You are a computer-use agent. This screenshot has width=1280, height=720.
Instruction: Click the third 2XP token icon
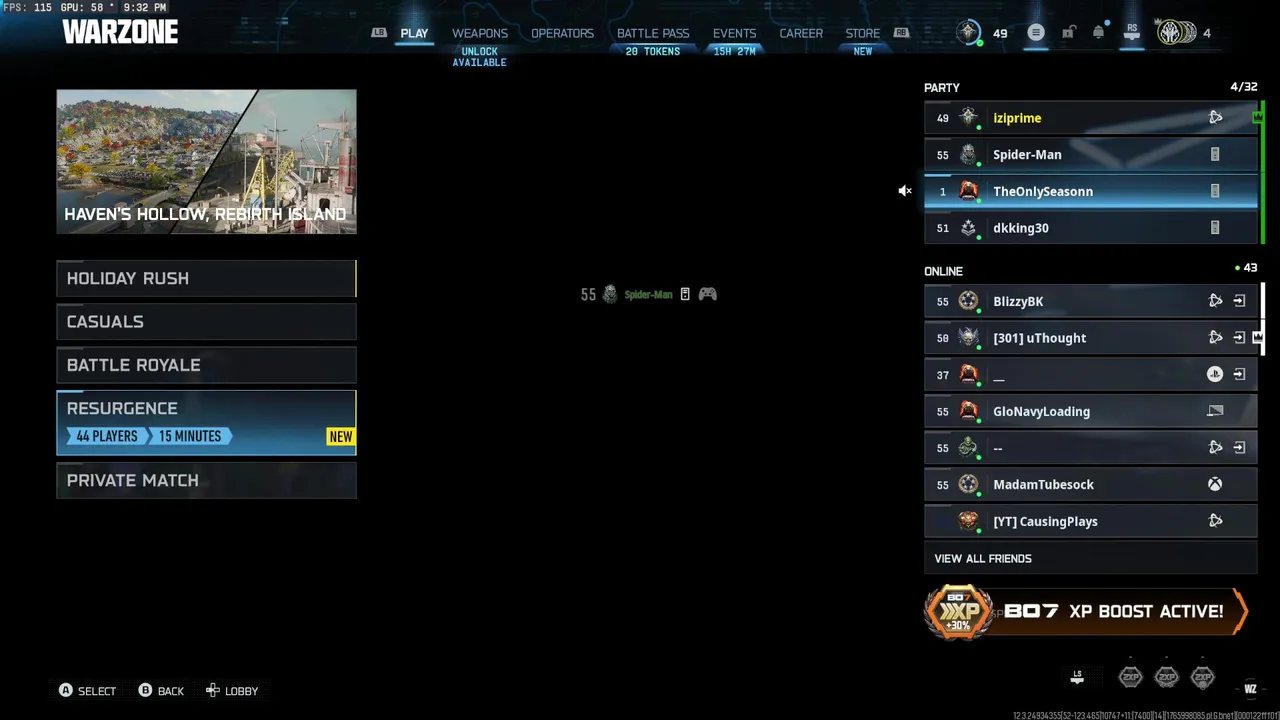coord(1202,677)
